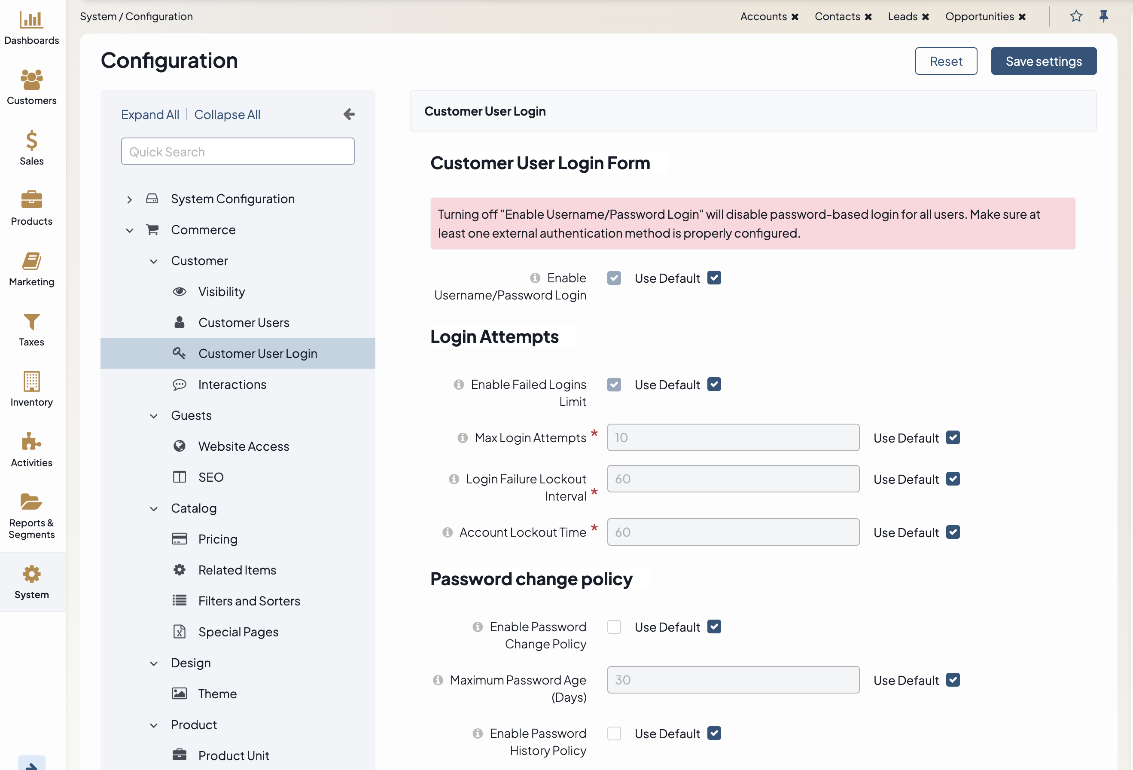1133x770 pixels.
Task: Expand the System Configuration tree node
Action: point(129,199)
